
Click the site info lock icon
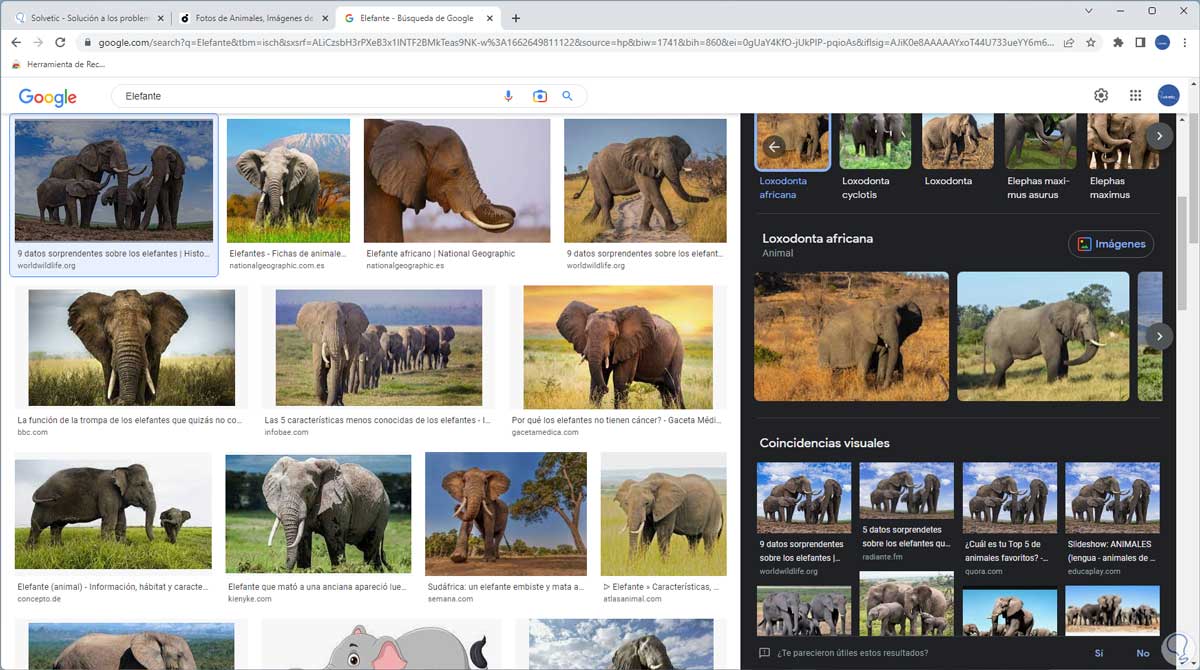[x=88, y=43]
